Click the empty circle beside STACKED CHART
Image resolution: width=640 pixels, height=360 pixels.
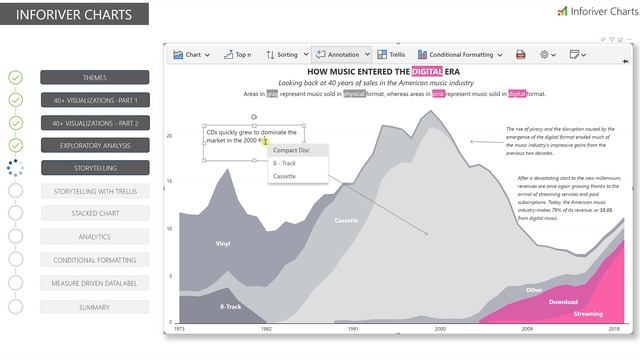(x=16, y=213)
